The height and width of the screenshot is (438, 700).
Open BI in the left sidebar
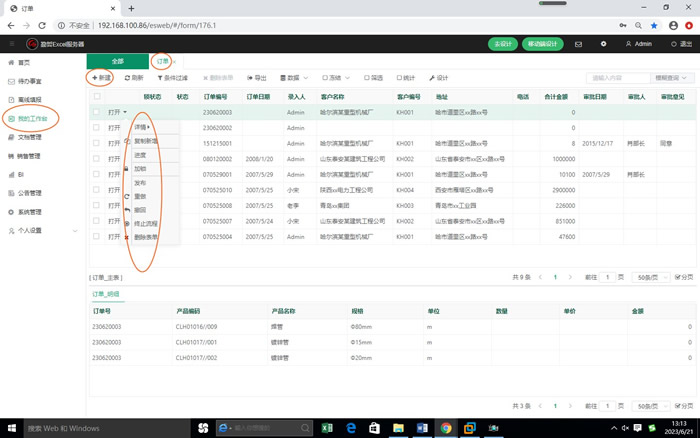20,174
